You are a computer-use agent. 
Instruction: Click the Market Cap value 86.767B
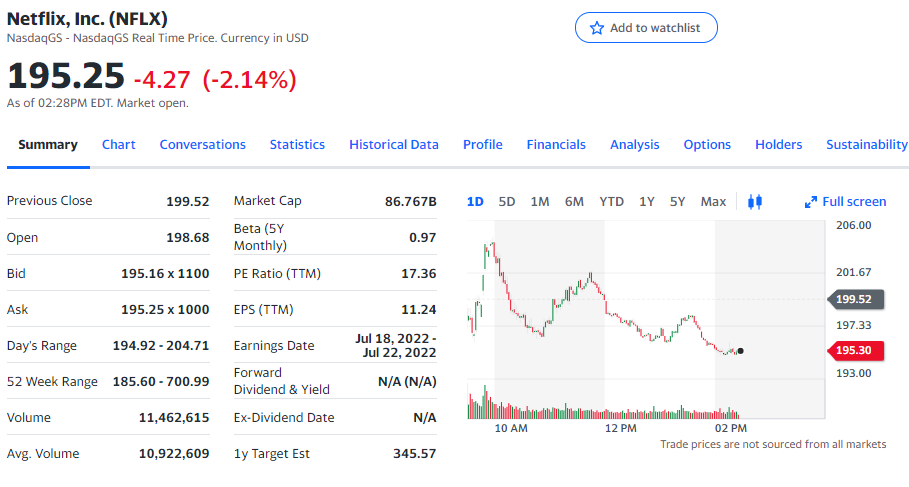tap(410, 201)
